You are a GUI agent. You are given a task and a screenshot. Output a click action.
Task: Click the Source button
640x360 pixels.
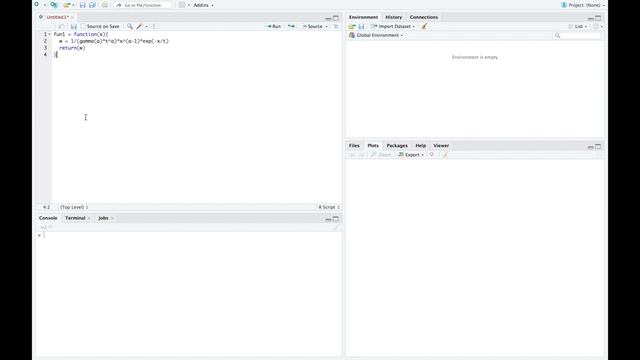click(312, 27)
